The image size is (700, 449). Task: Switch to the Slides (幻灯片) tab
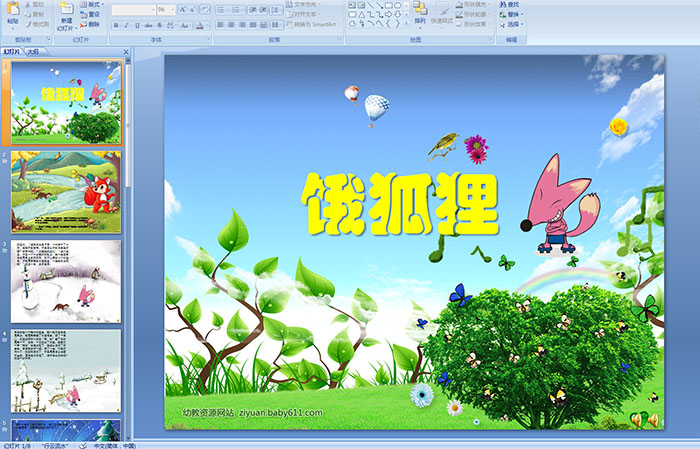tap(12, 50)
